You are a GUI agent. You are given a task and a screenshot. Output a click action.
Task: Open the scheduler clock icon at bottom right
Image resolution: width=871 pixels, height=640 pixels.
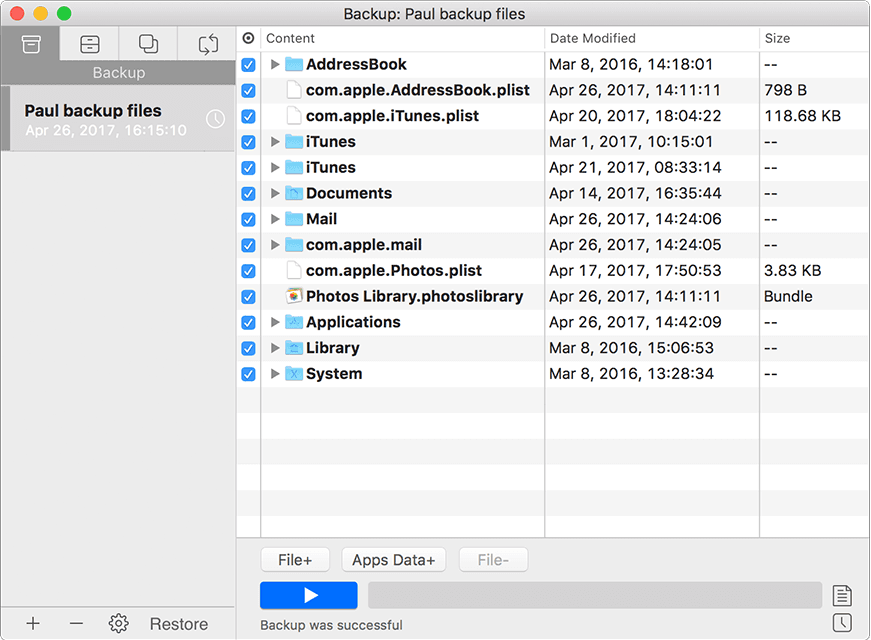click(843, 623)
